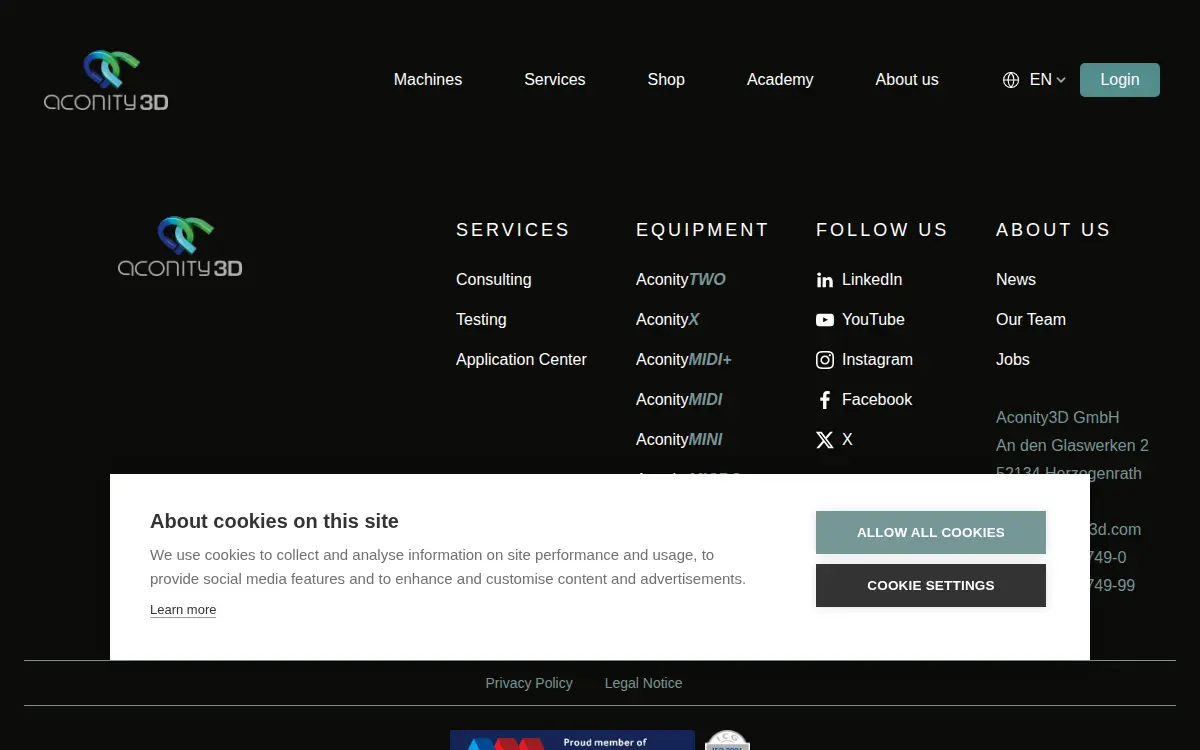Image resolution: width=1200 pixels, height=750 pixels.
Task: Open the YouTube icon link
Action: pos(825,320)
